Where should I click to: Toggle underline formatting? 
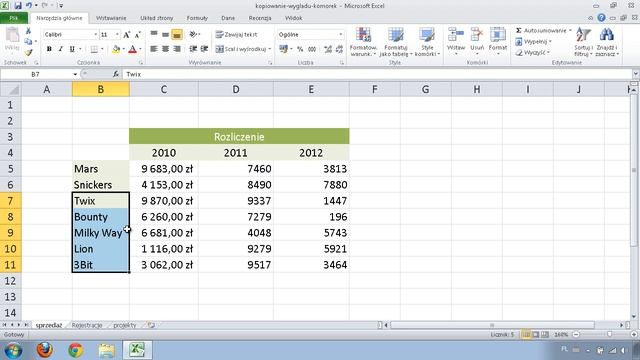(72, 49)
